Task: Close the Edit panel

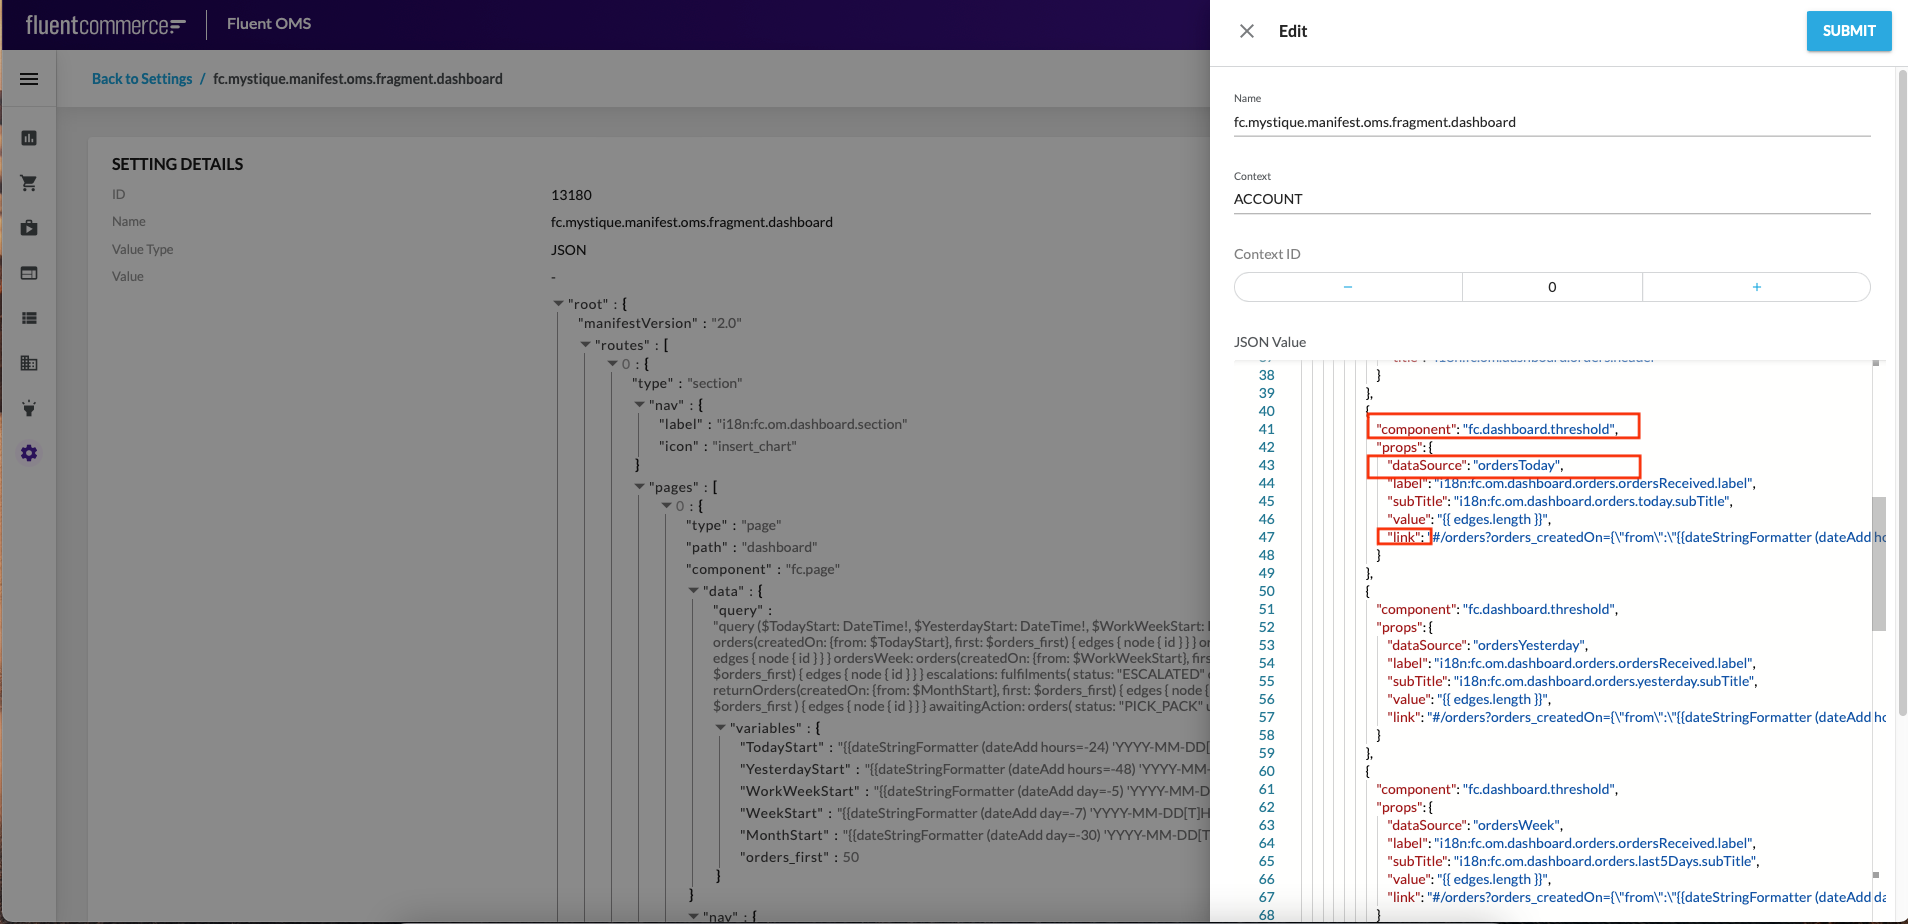Action: click(1247, 31)
